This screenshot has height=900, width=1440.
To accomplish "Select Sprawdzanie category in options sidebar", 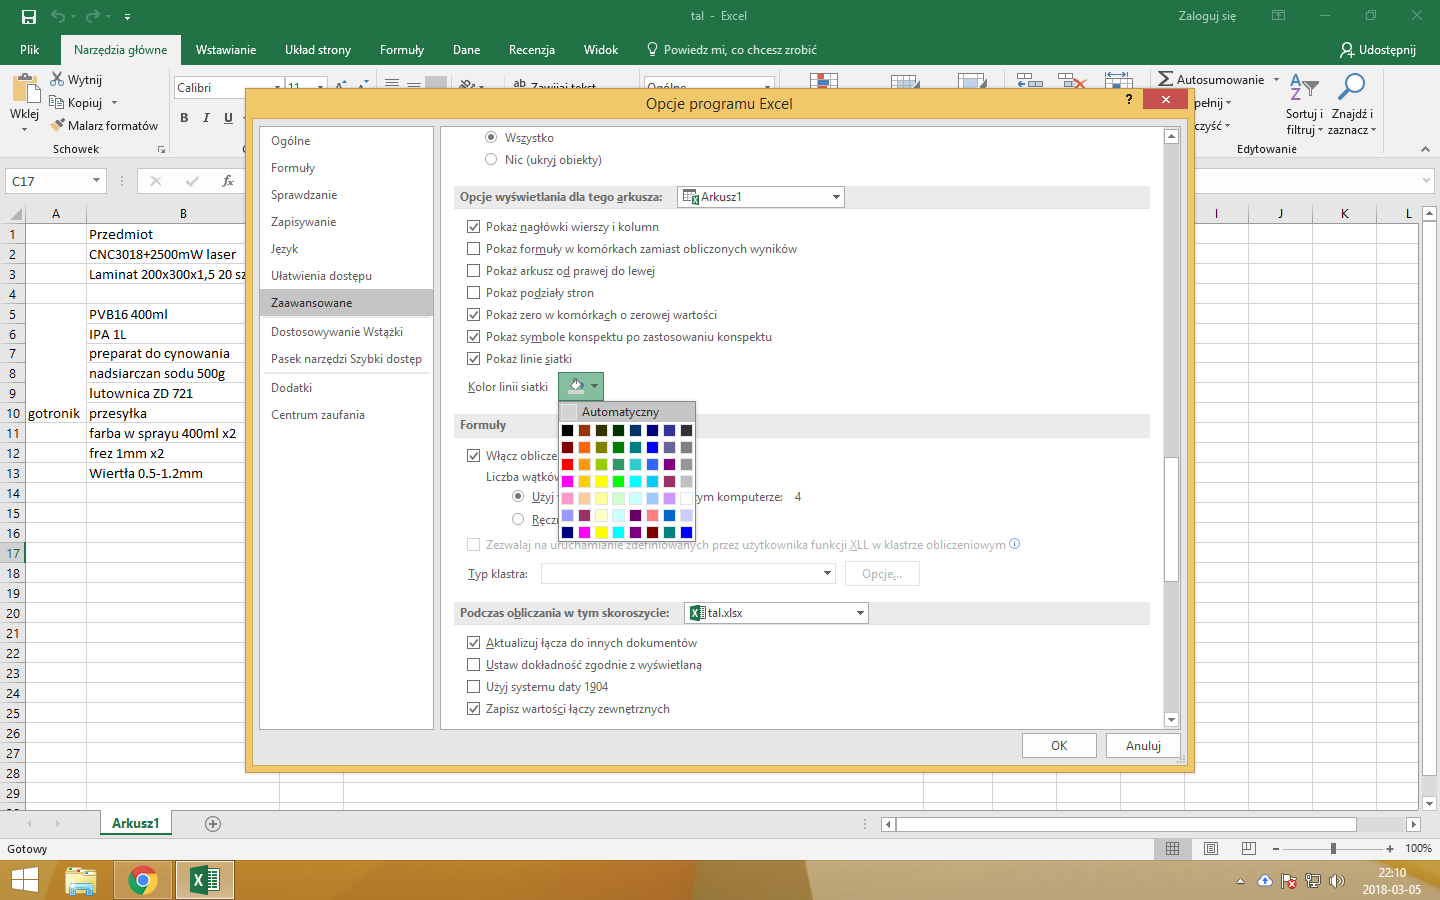I will [x=304, y=195].
